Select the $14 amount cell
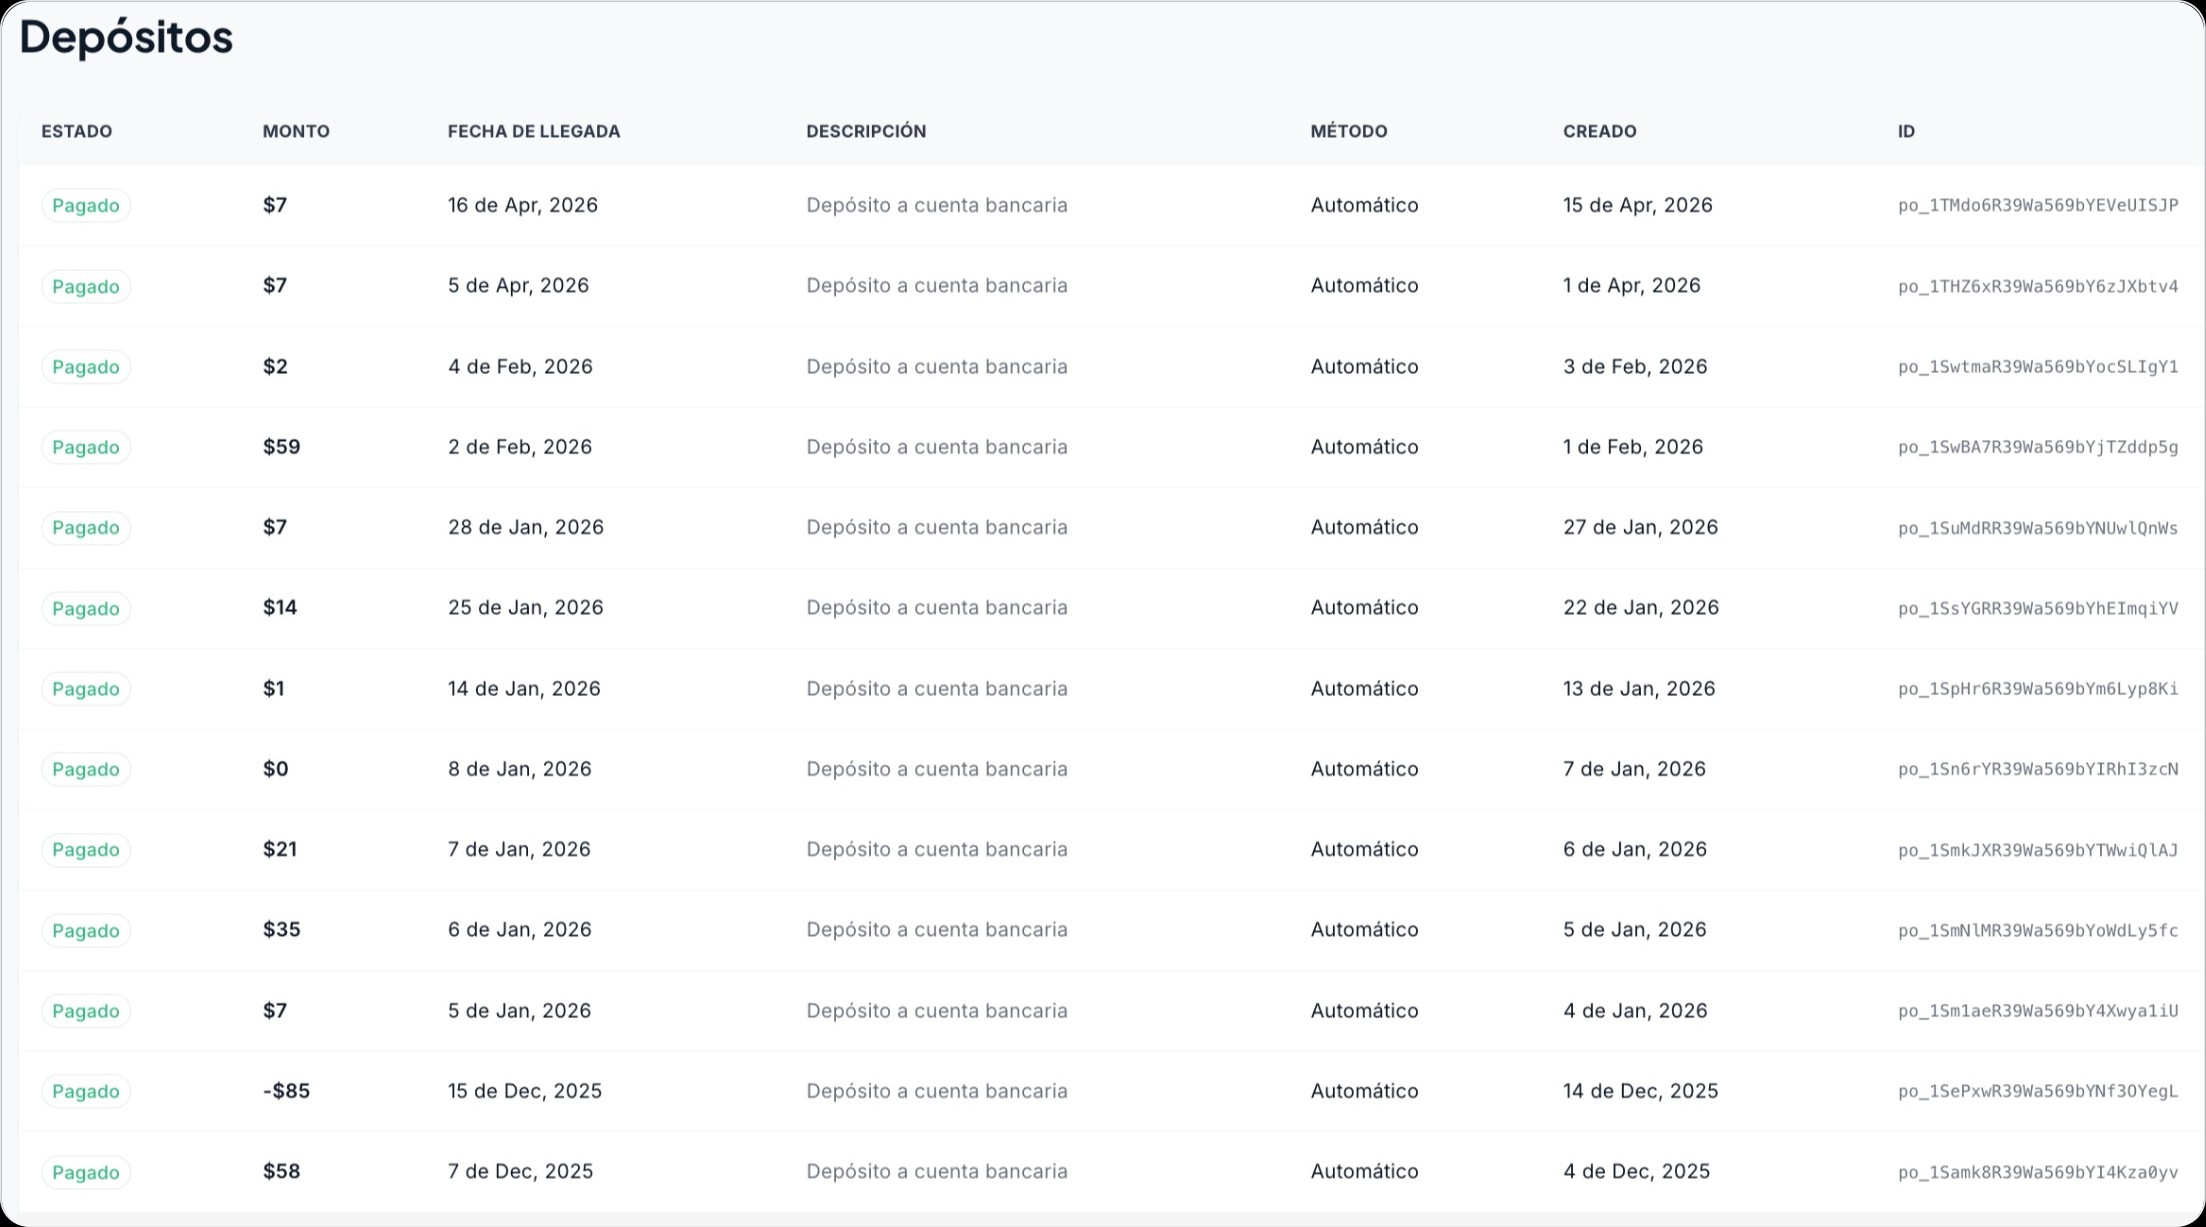 click(x=280, y=608)
